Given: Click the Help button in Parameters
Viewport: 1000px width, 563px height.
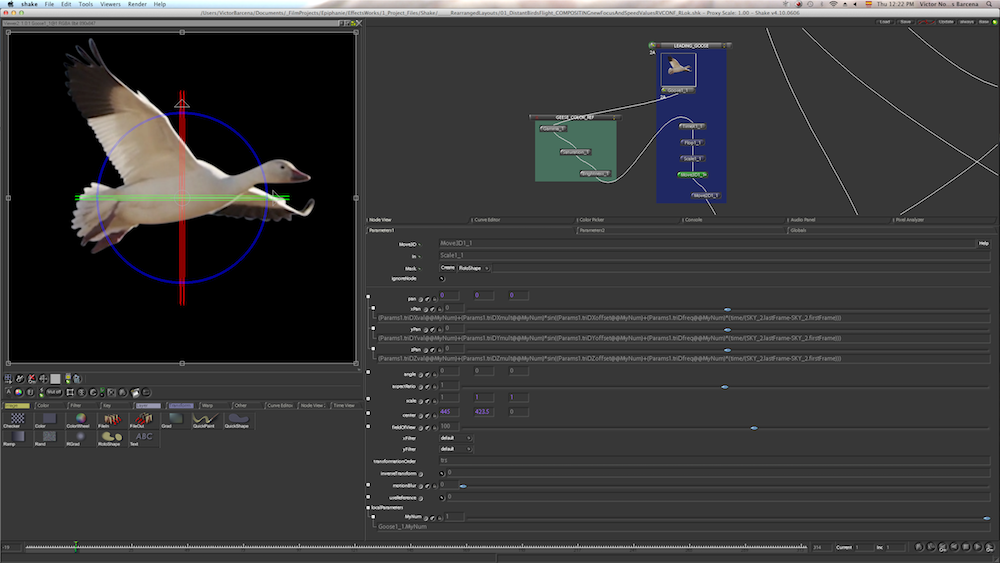Looking at the screenshot, I should (984, 243).
